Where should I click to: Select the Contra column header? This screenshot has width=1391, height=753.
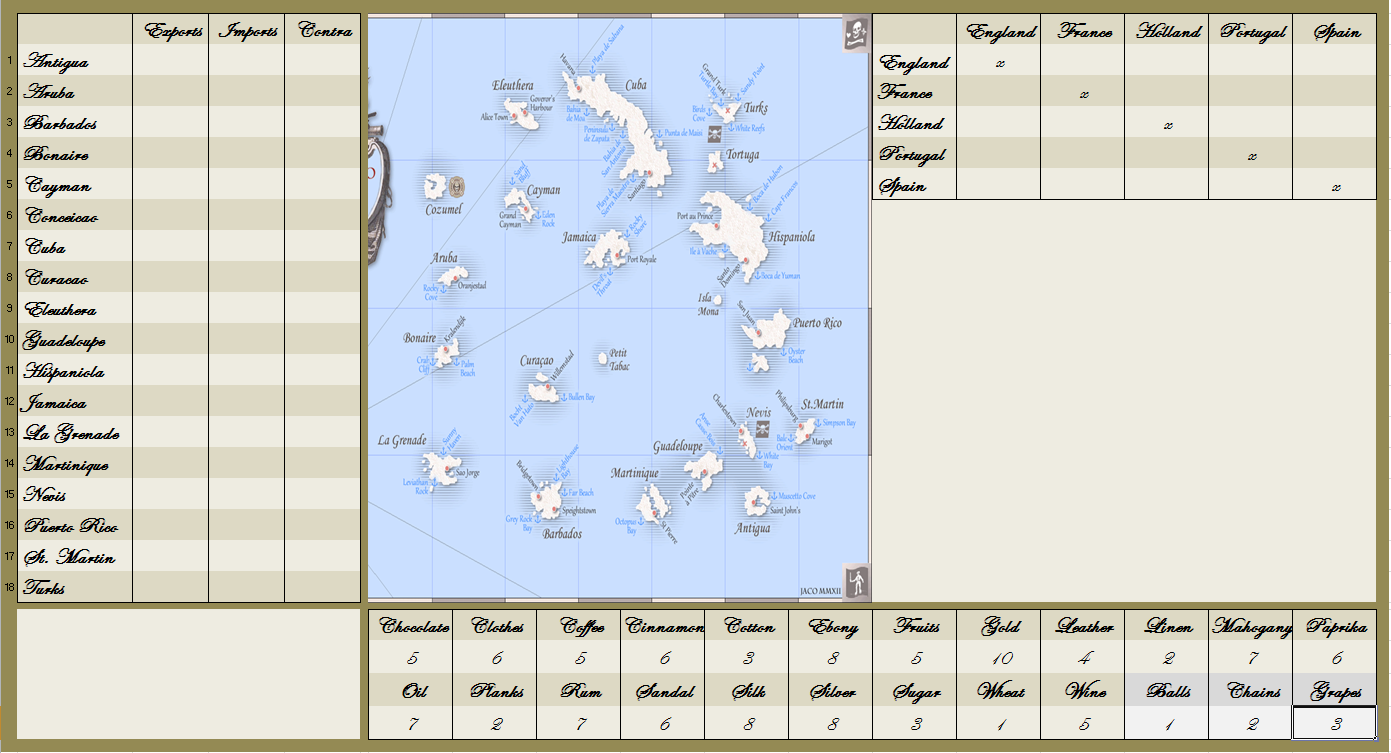(x=323, y=30)
